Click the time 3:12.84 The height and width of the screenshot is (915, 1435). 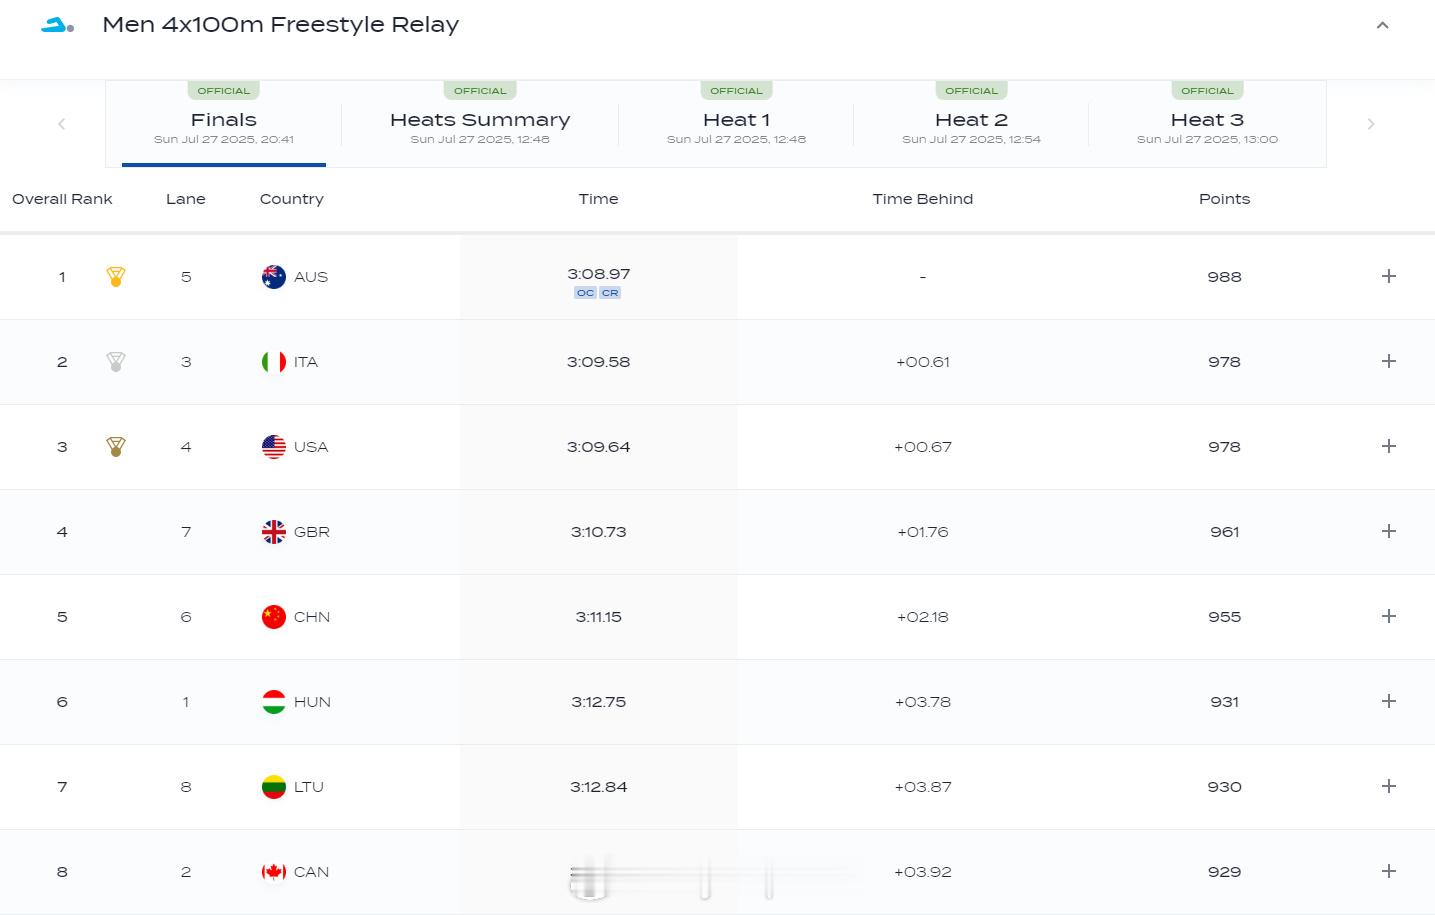click(x=598, y=787)
